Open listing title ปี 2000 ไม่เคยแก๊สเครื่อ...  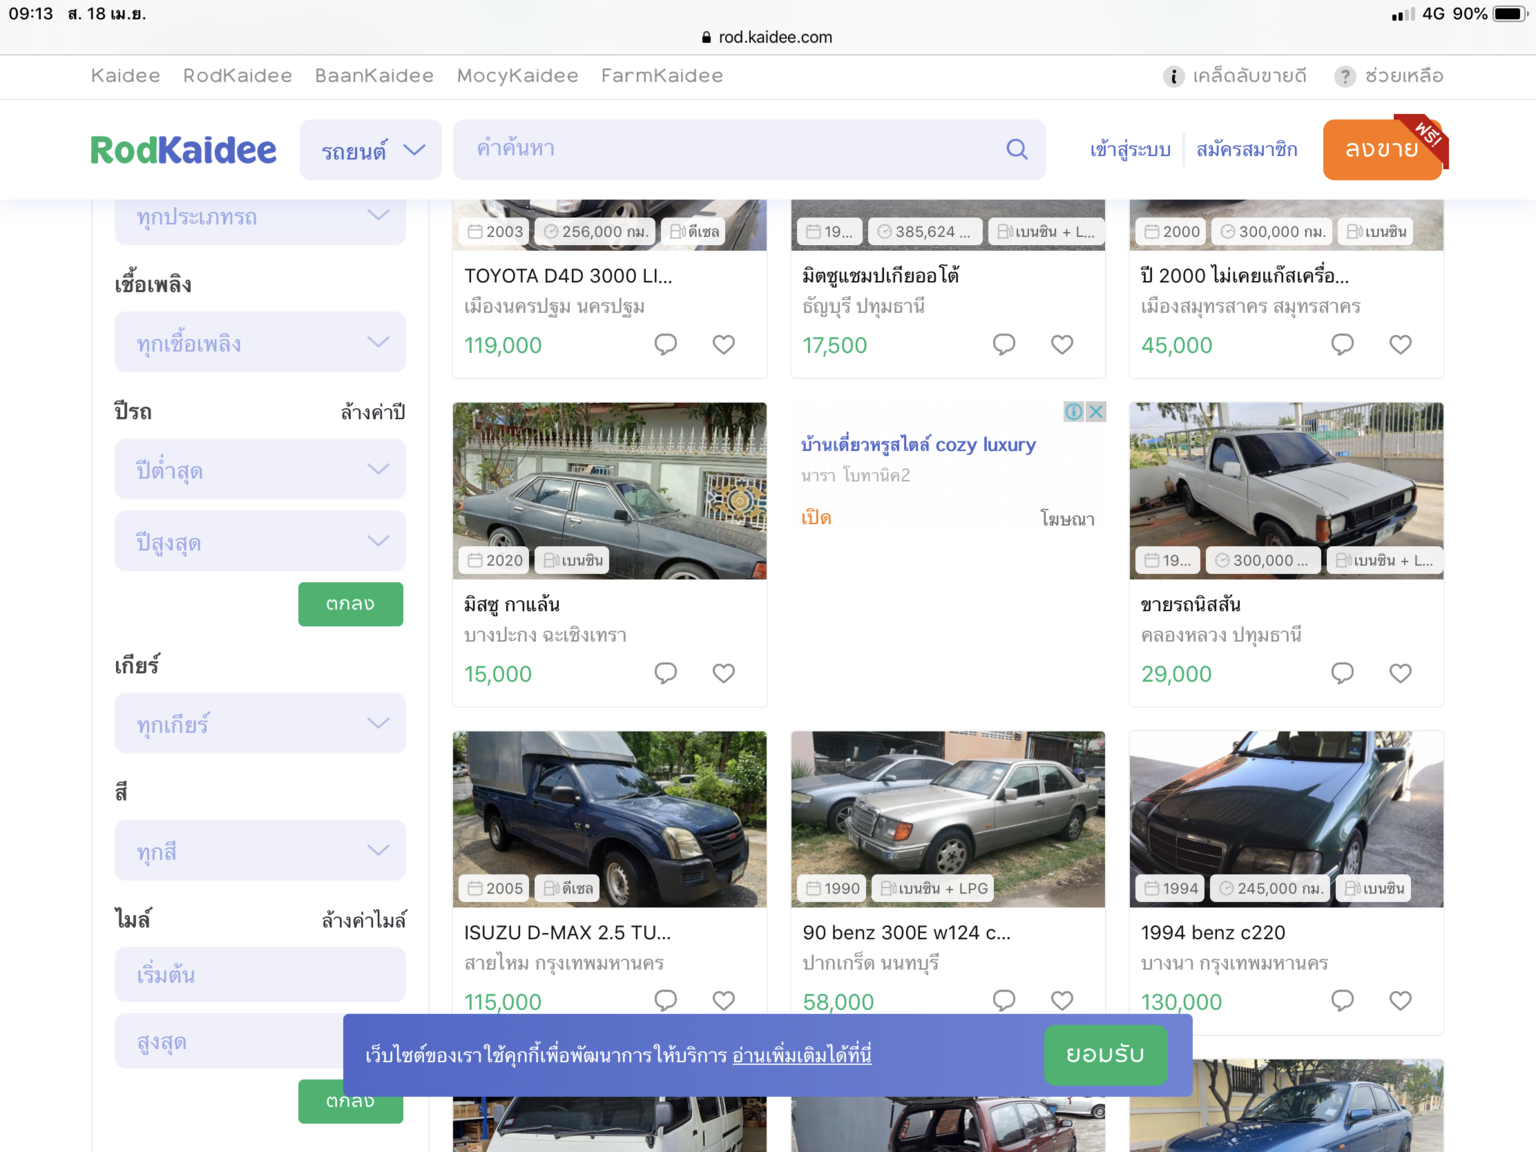click(x=1245, y=275)
